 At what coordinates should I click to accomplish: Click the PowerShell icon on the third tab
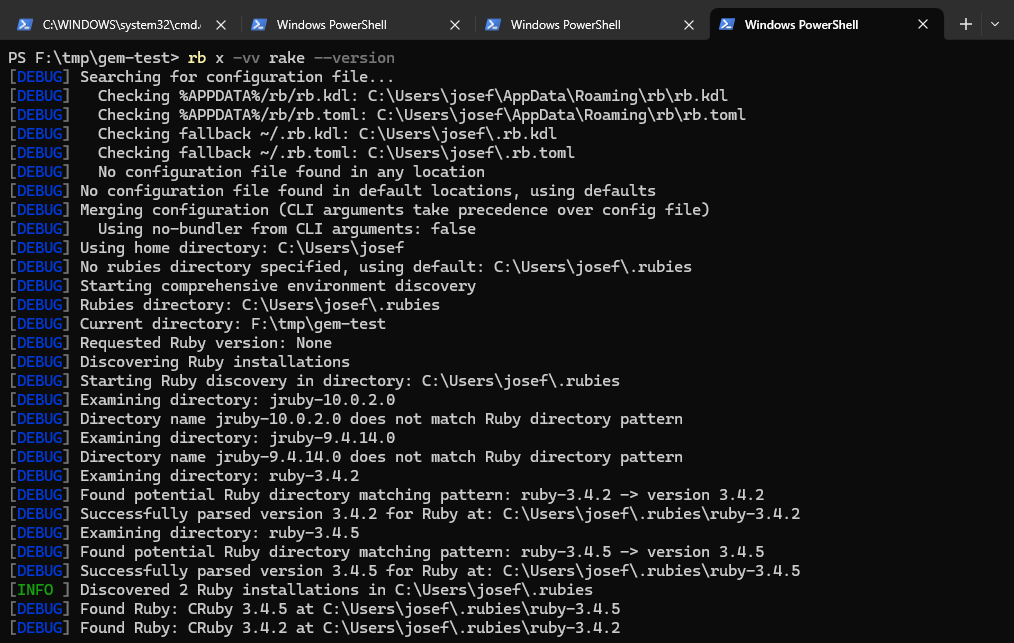(492, 24)
